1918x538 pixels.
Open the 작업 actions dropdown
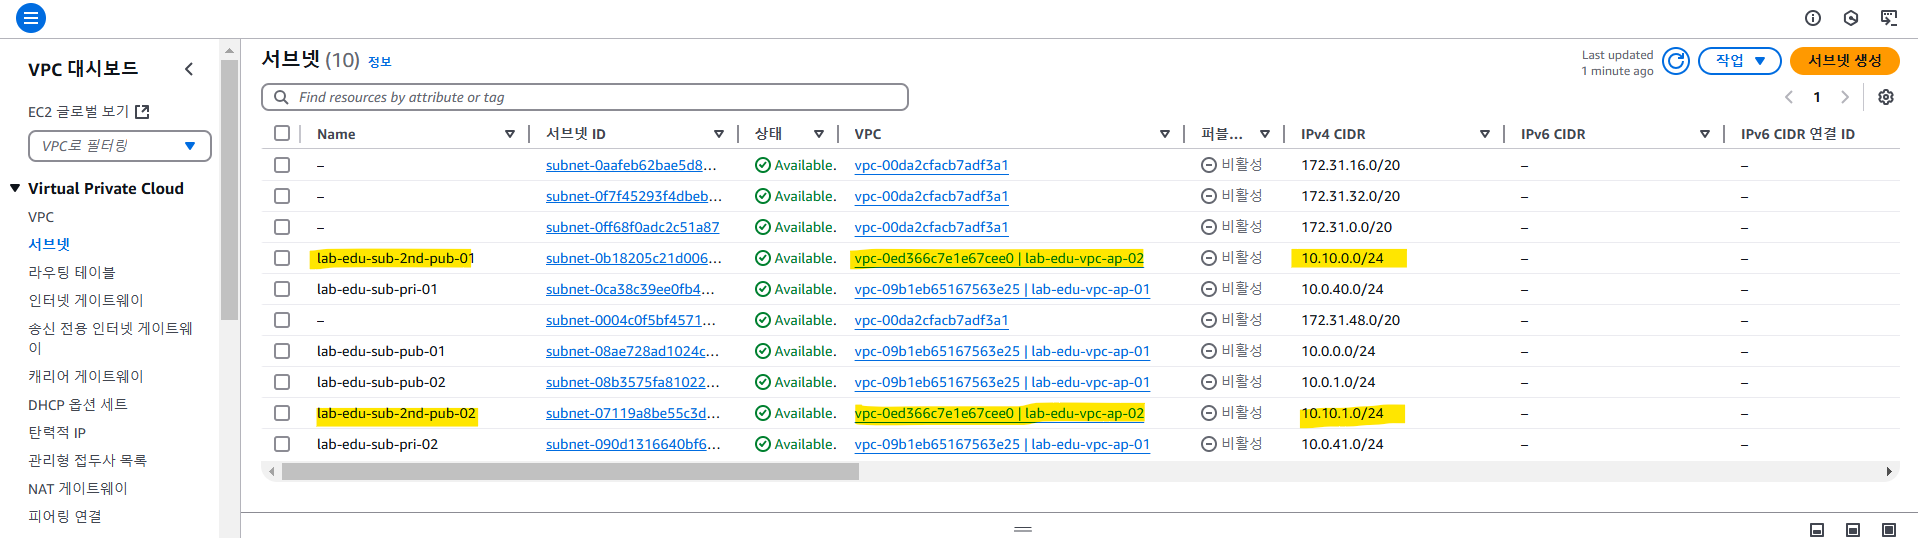click(1740, 61)
